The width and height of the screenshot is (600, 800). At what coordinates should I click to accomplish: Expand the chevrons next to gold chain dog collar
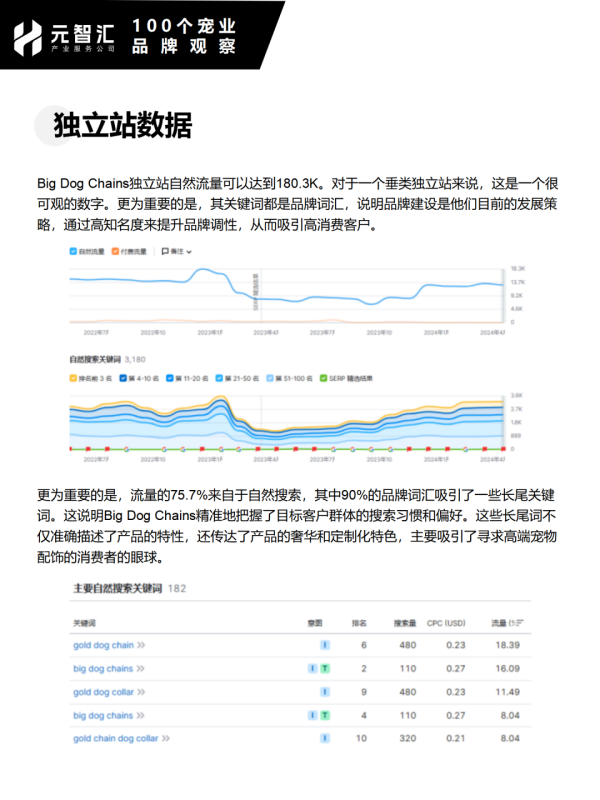(166, 738)
